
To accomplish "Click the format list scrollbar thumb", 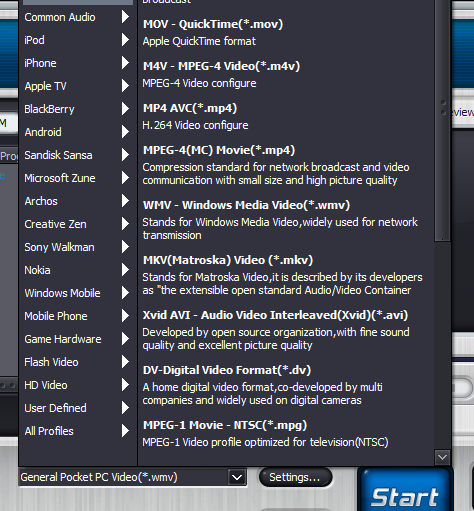I will pyautogui.click(x=443, y=120).
